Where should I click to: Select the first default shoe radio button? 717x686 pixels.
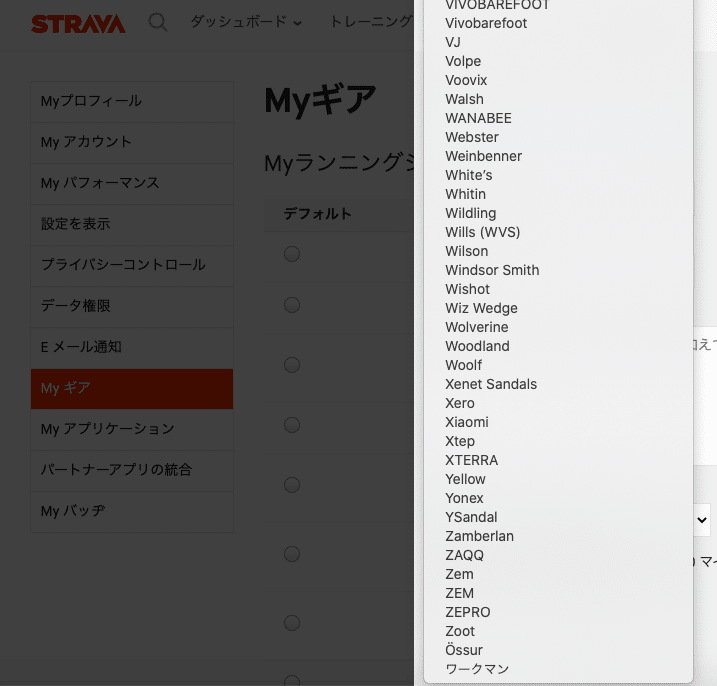click(x=292, y=254)
